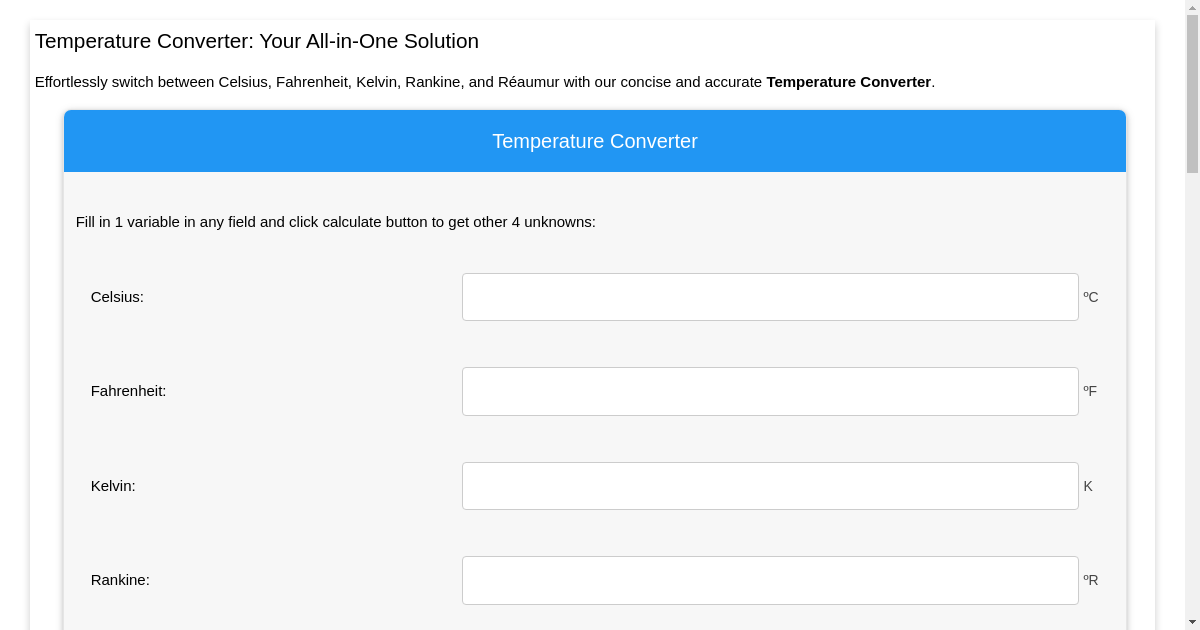Click the ºF unit label
Screen dimensions: 1200x630
pos(1090,390)
